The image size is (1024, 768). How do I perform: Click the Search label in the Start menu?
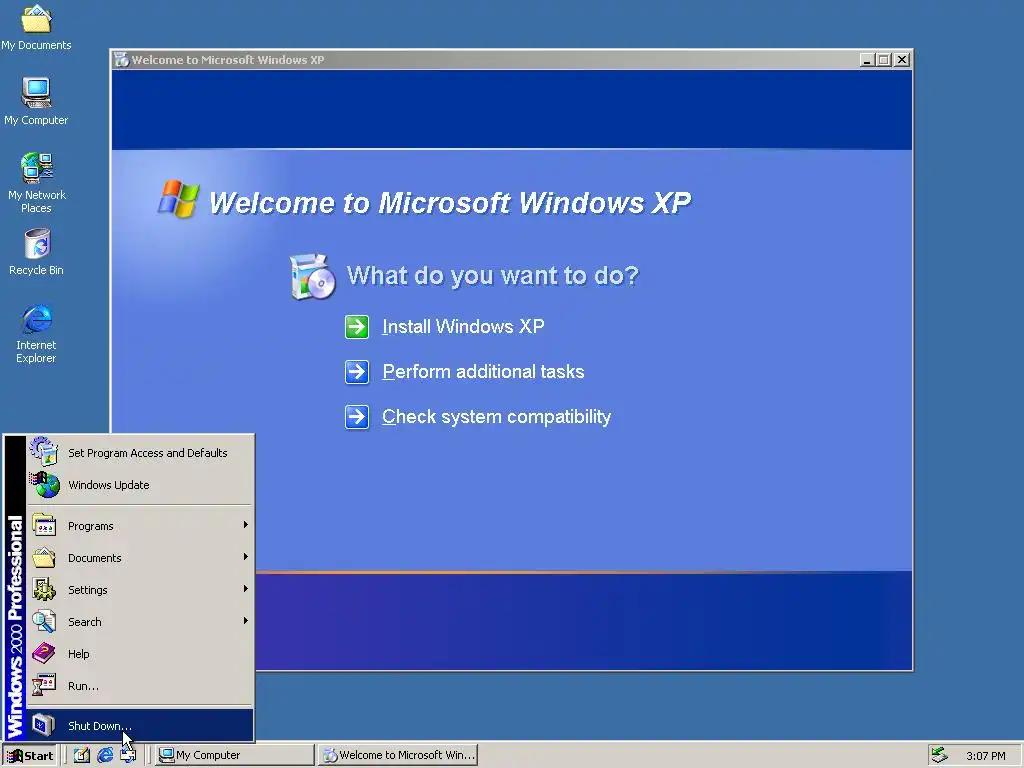[x=85, y=622]
